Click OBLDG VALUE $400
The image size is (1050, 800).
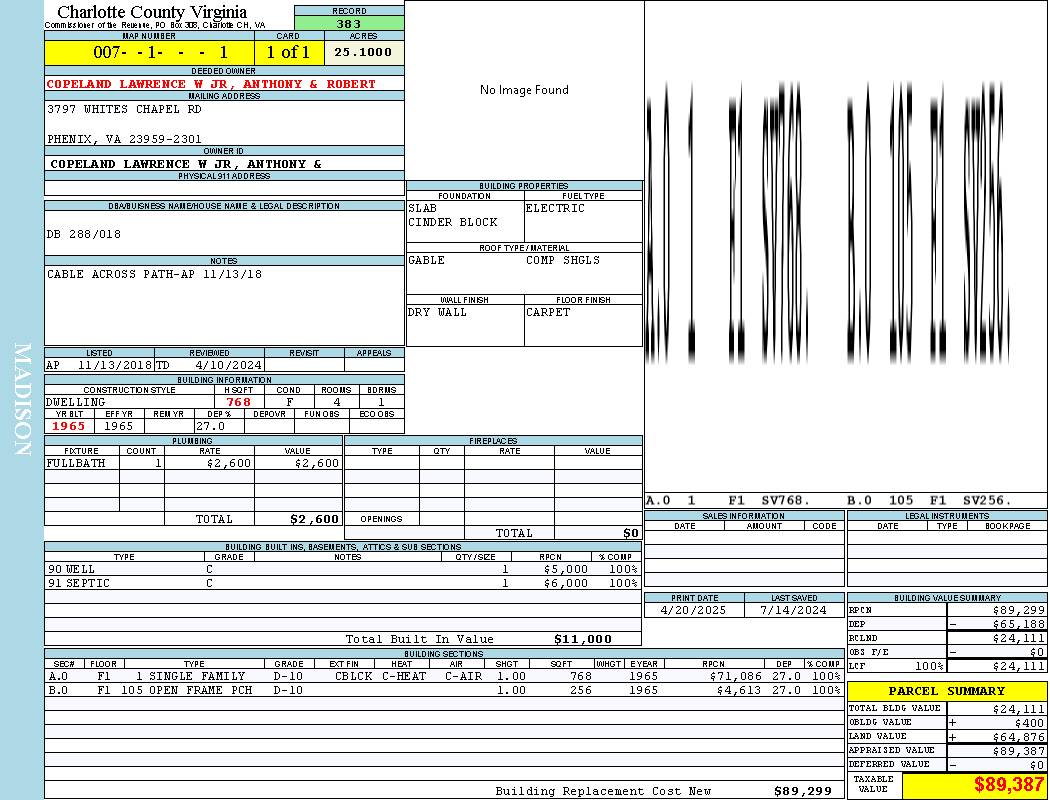click(1029, 724)
